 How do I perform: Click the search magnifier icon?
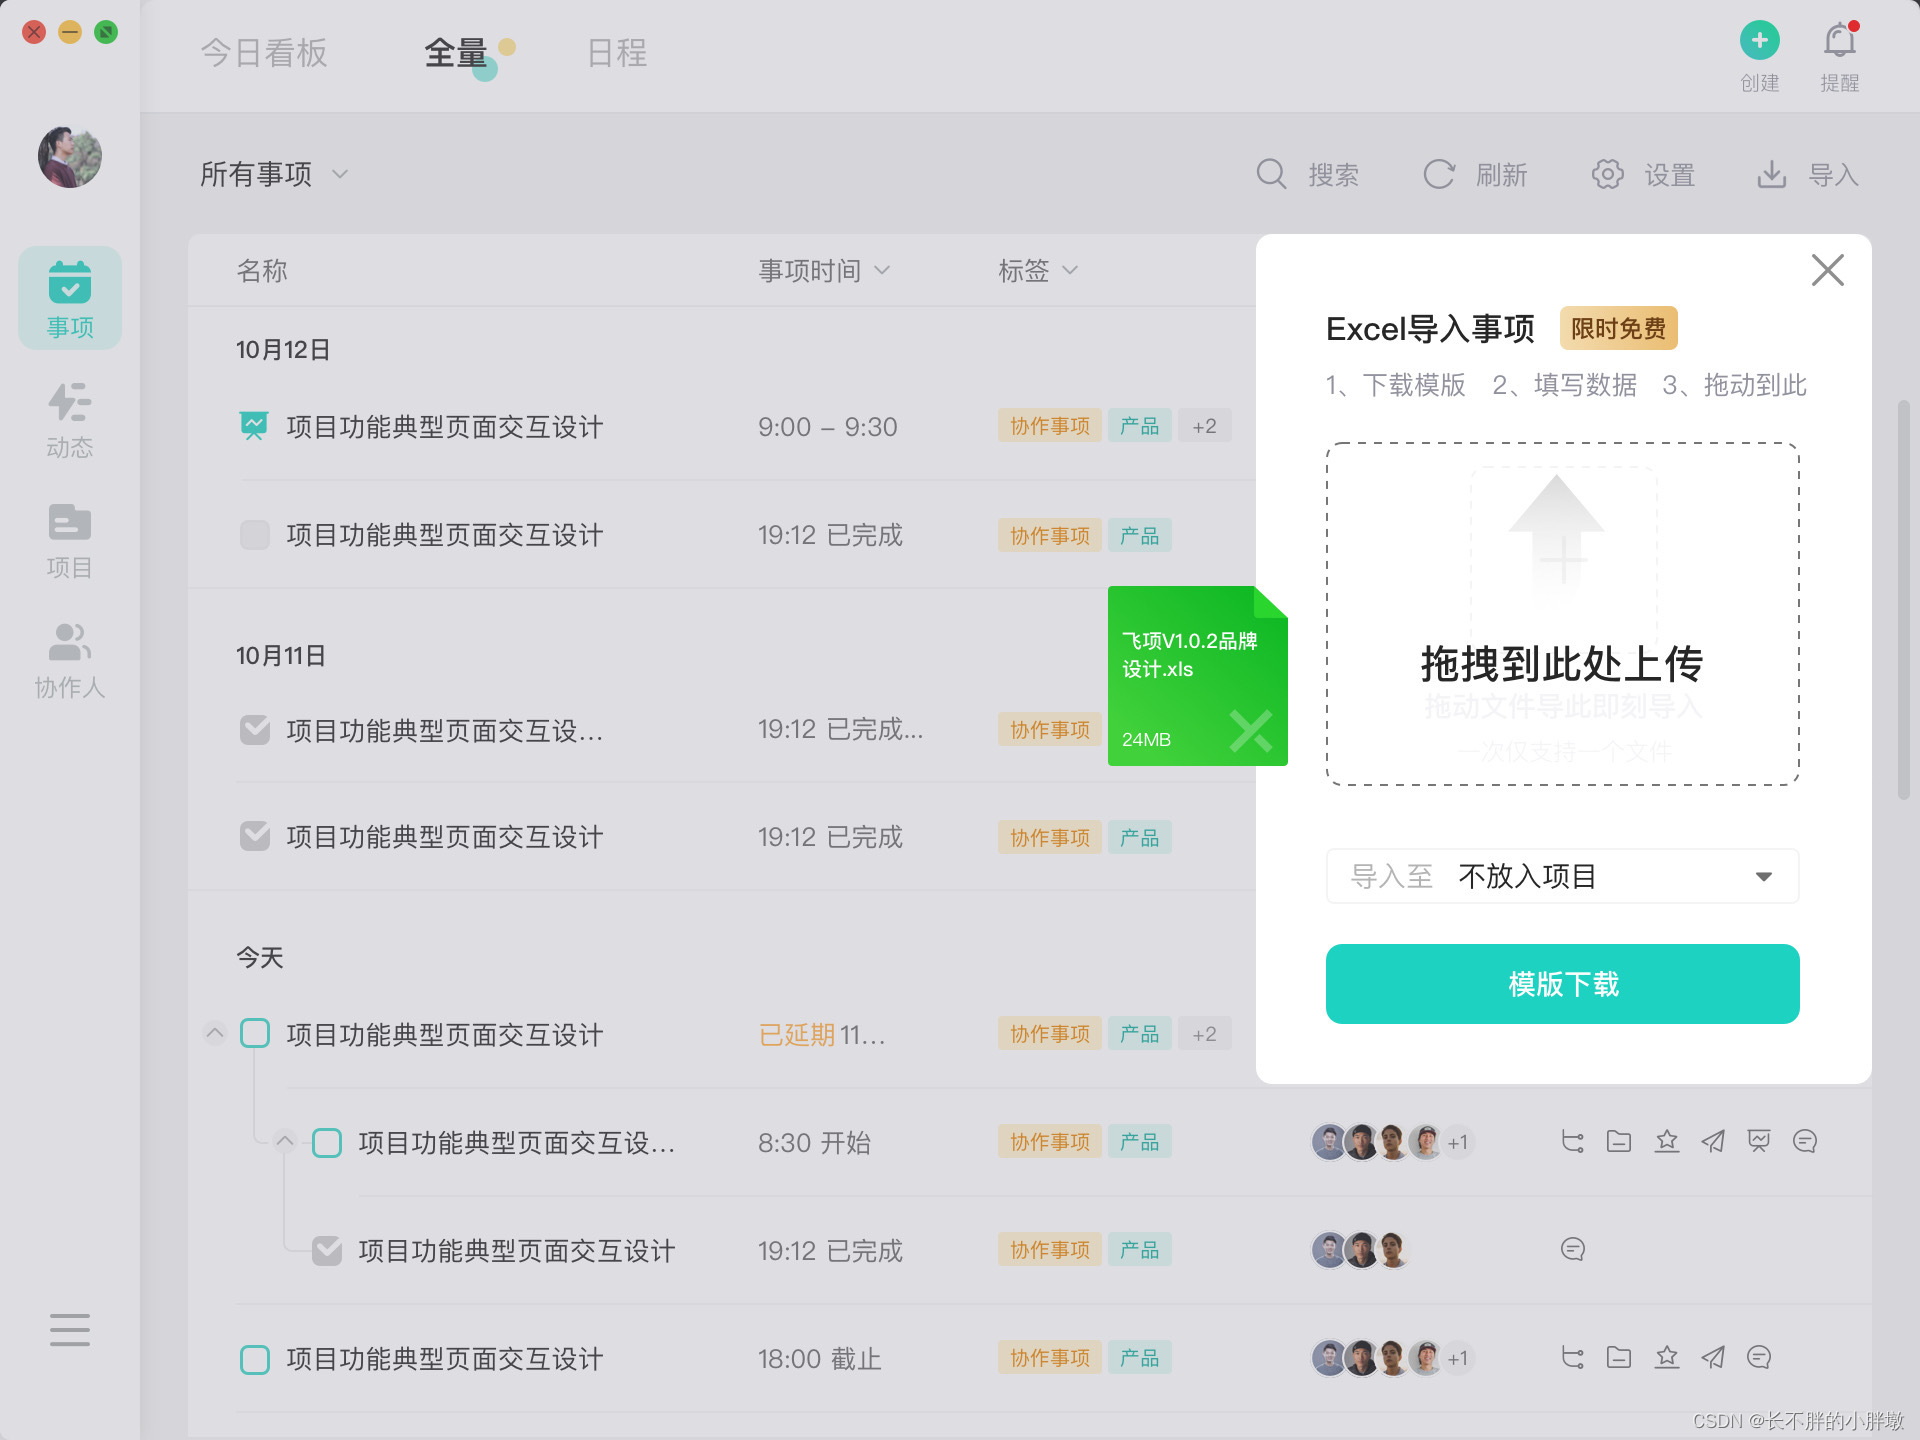pyautogui.click(x=1271, y=174)
